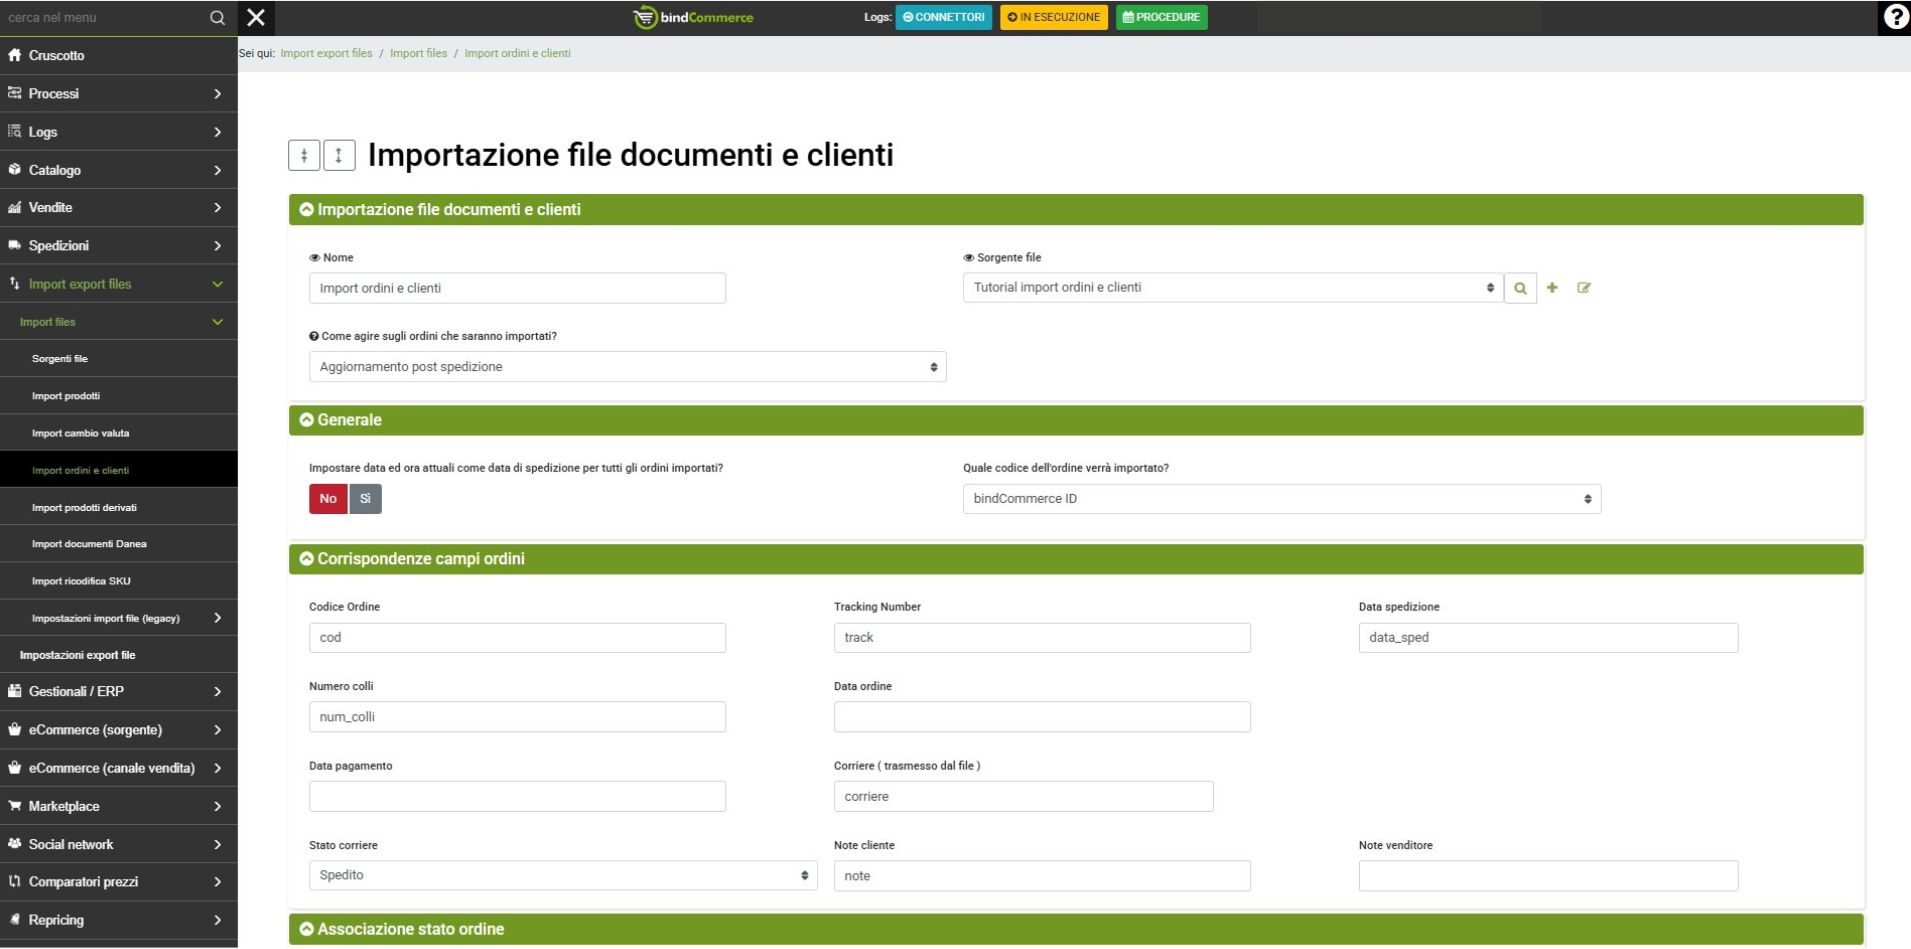Select No for current date as shipping date
The width and height of the screenshot is (1911, 949).
click(x=328, y=499)
